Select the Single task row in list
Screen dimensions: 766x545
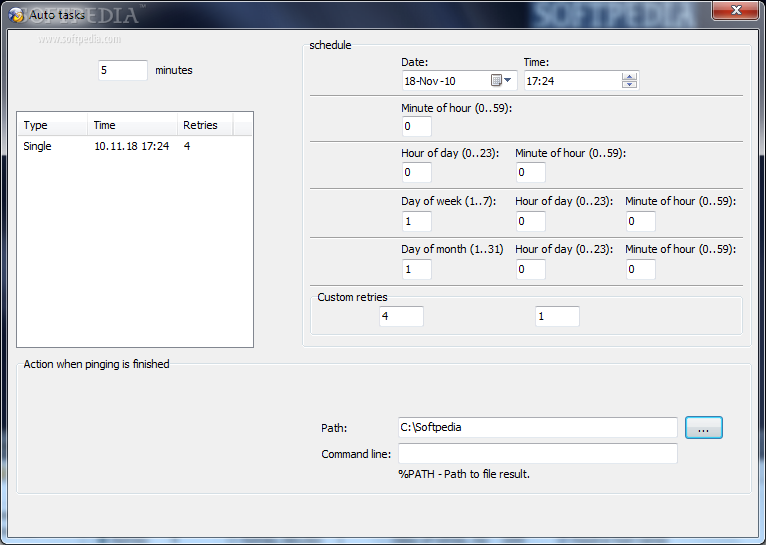(x=135, y=146)
